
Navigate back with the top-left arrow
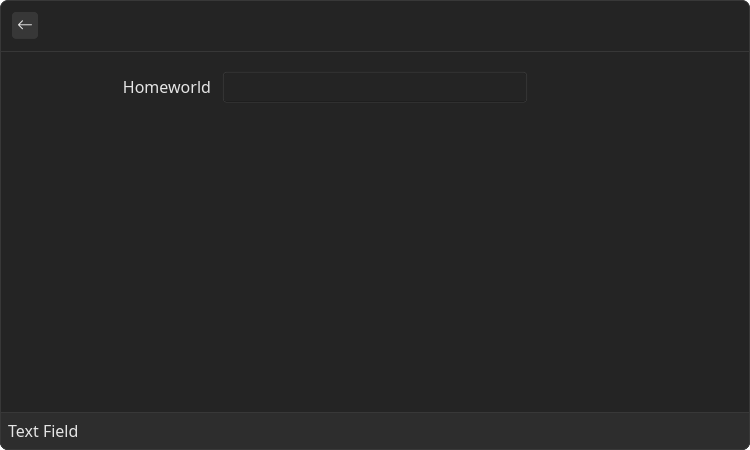pos(25,25)
